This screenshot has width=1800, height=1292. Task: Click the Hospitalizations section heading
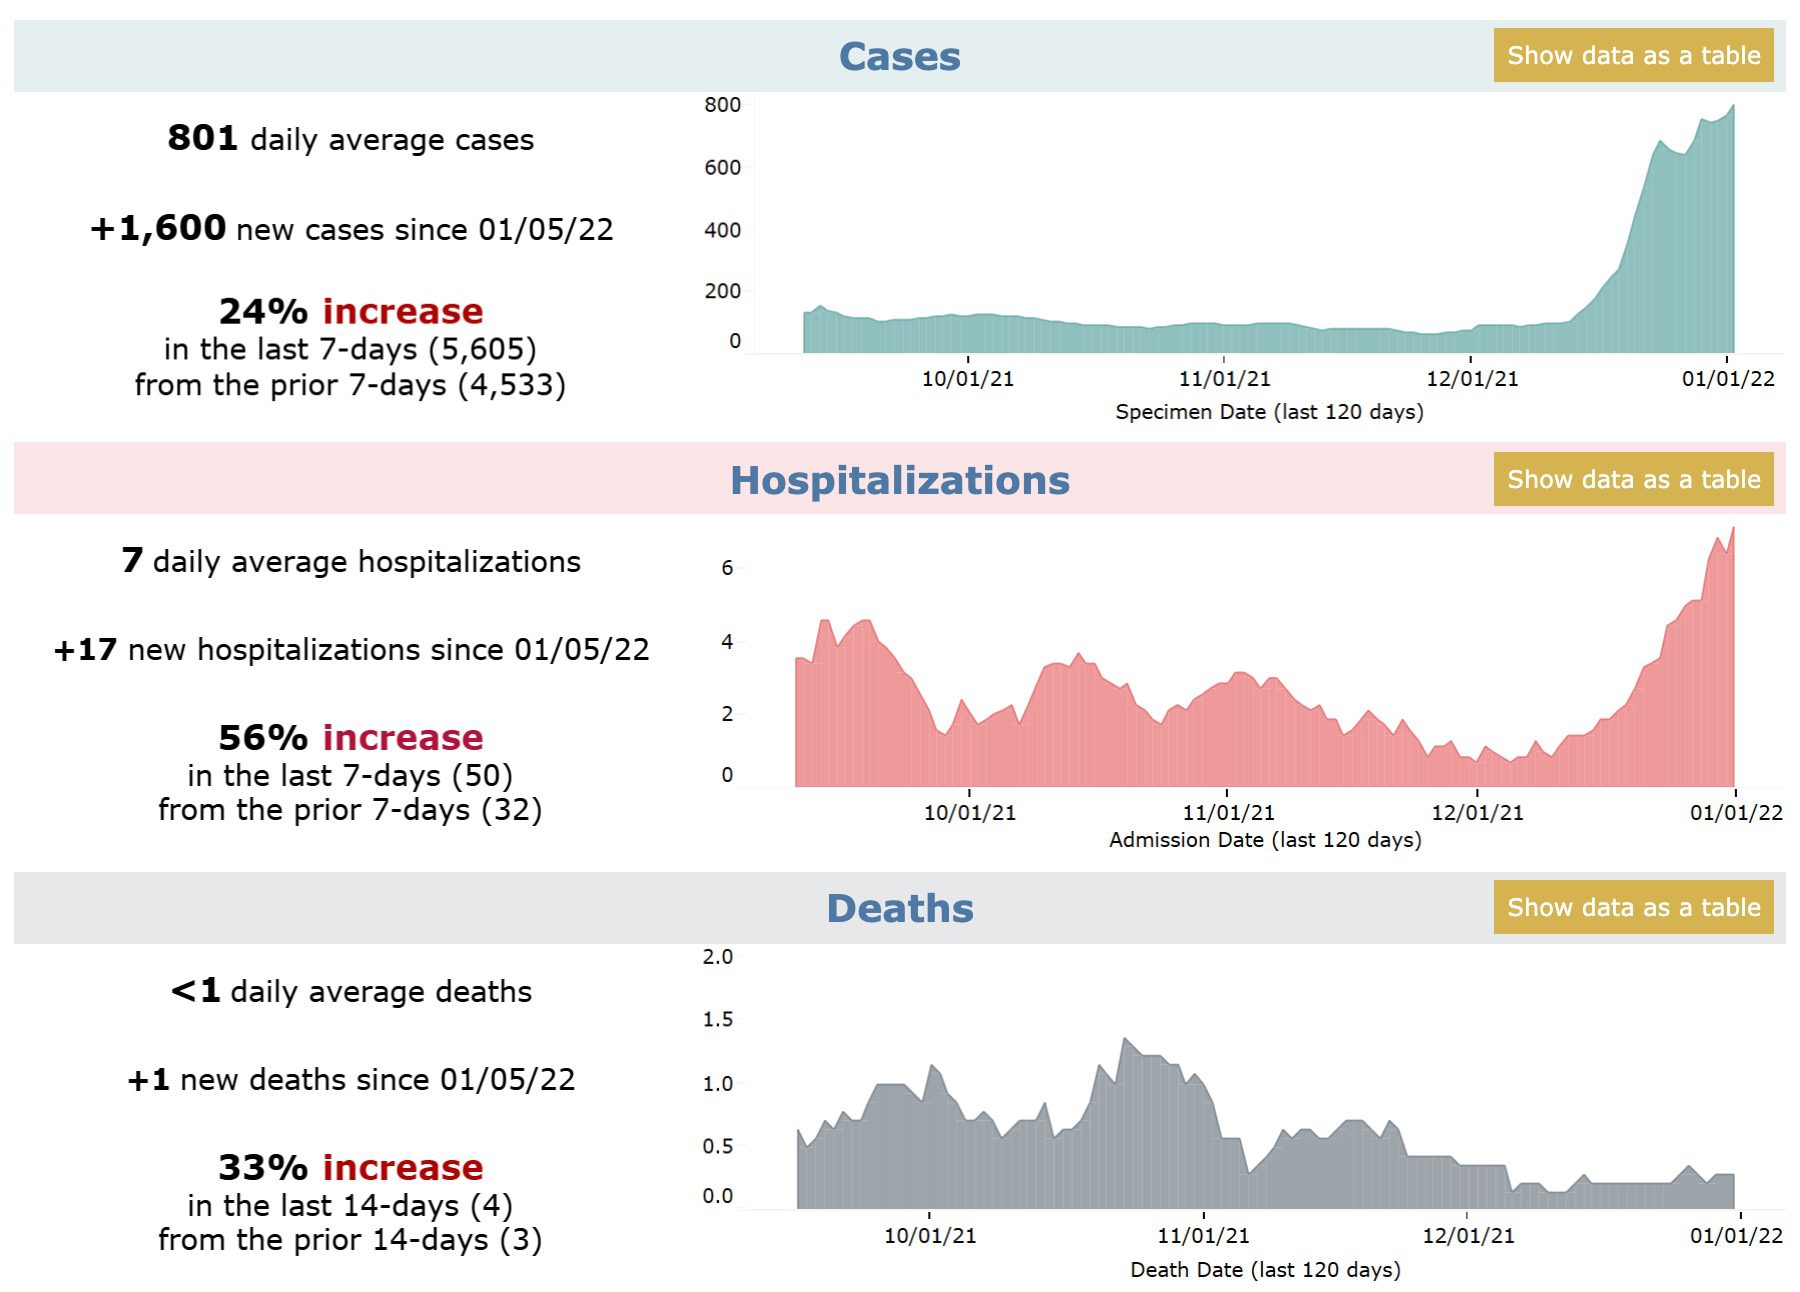(x=899, y=481)
